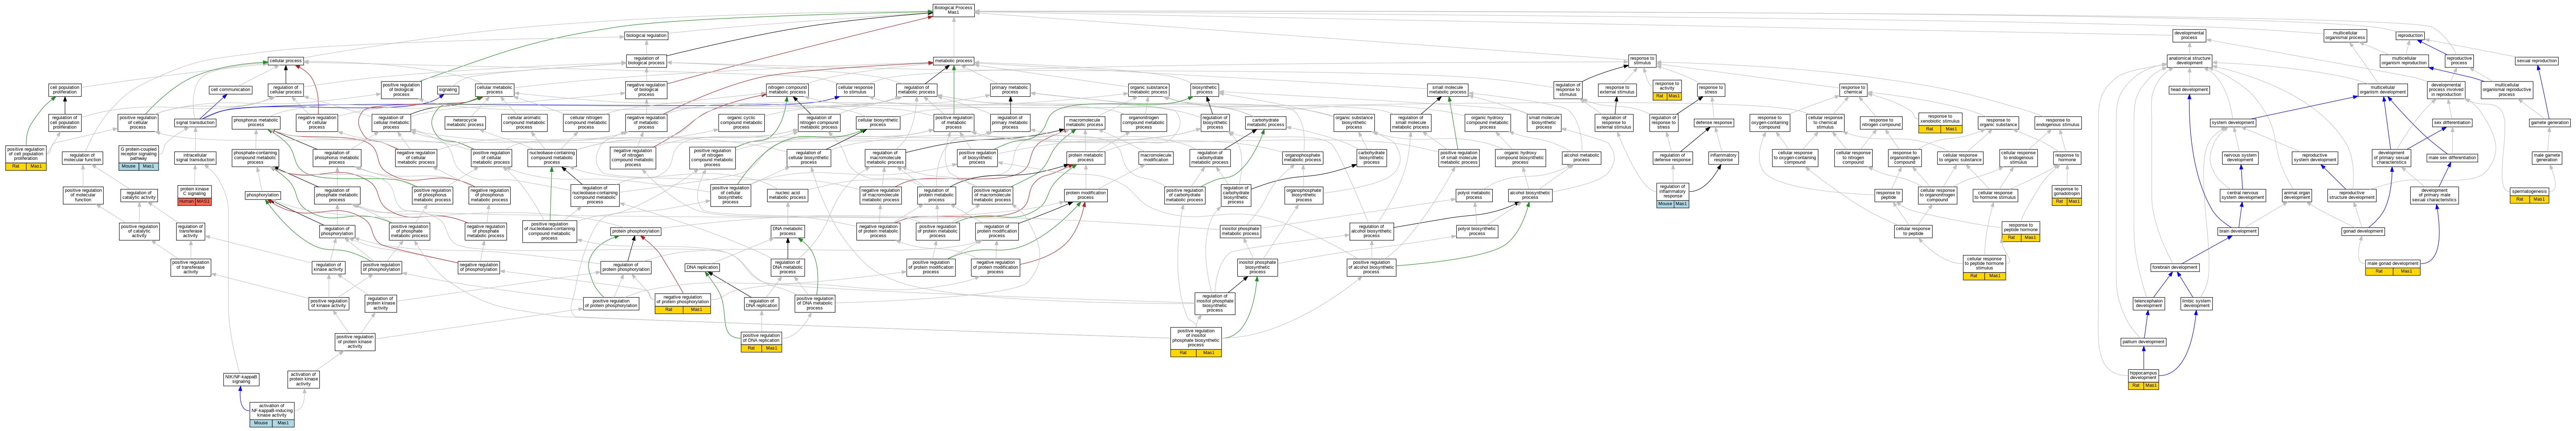Select 'organic hydroxy compound biosynthetic process' node
The image size is (2576, 431).
(1520, 158)
